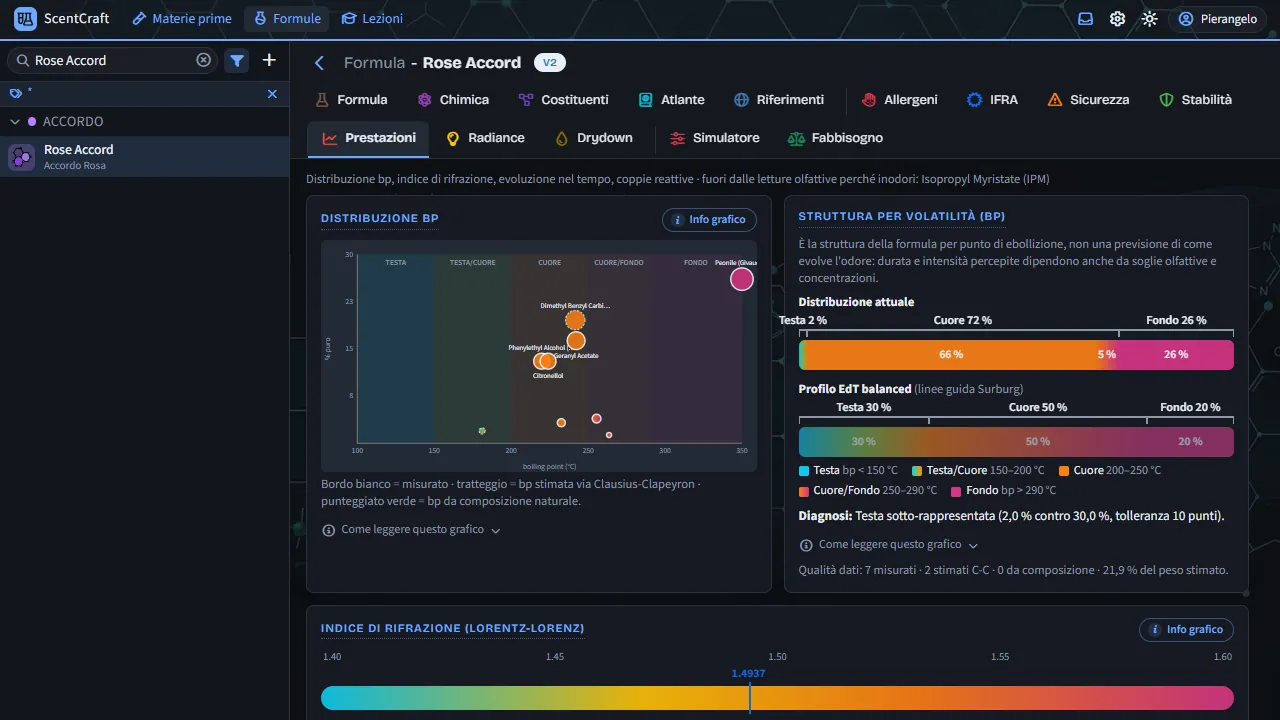Open the Costituenti tab

563,100
